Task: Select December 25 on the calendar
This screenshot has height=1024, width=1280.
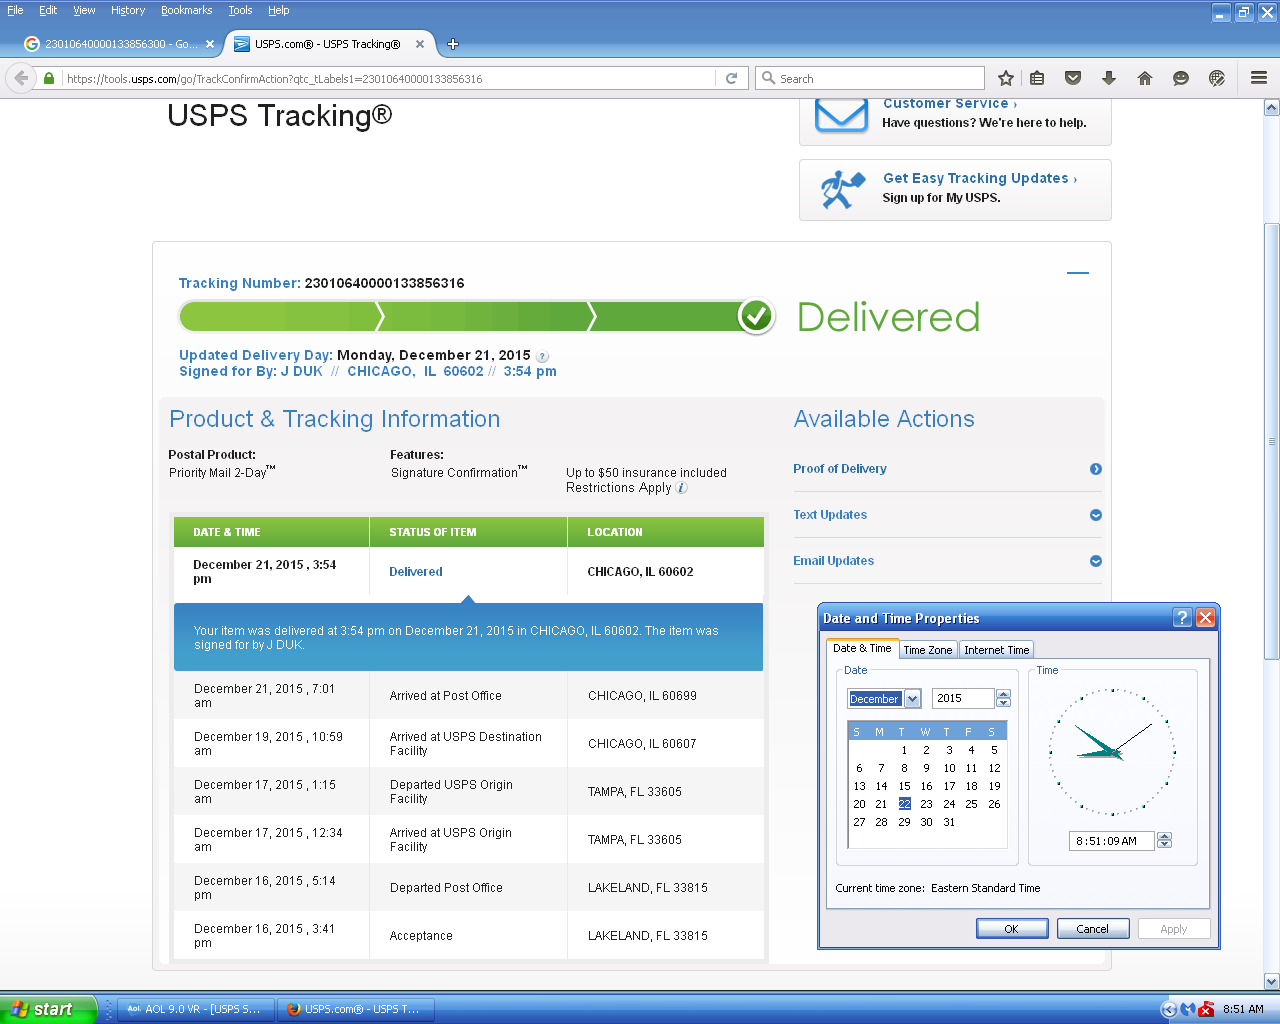Action: click(x=971, y=804)
